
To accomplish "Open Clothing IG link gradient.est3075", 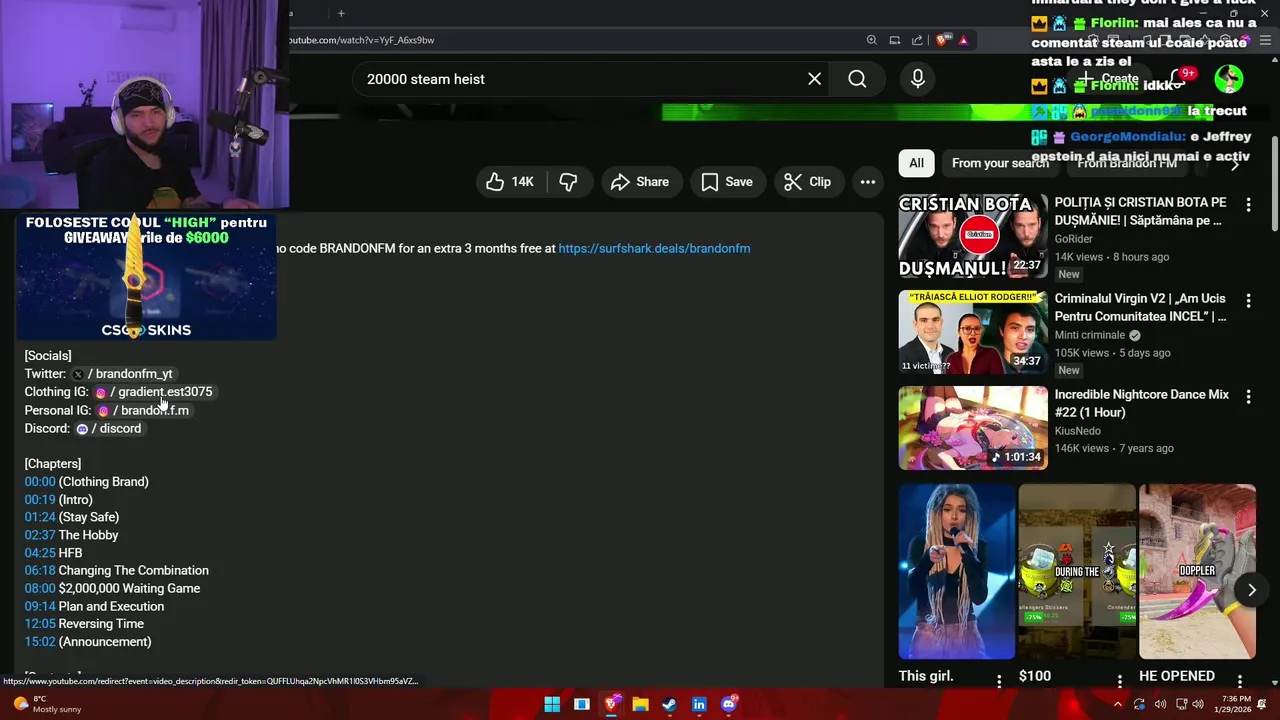I will pyautogui.click(x=153, y=392).
